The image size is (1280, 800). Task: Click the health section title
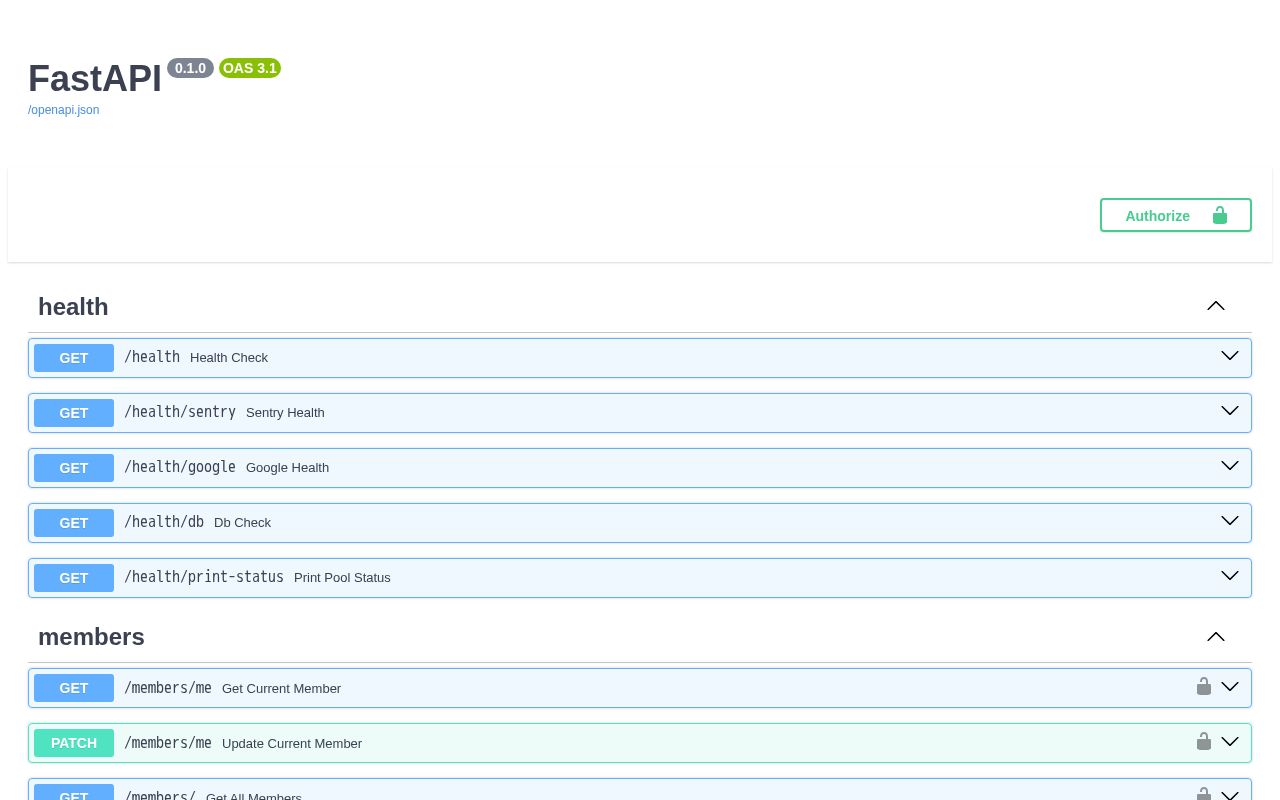click(73, 307)
